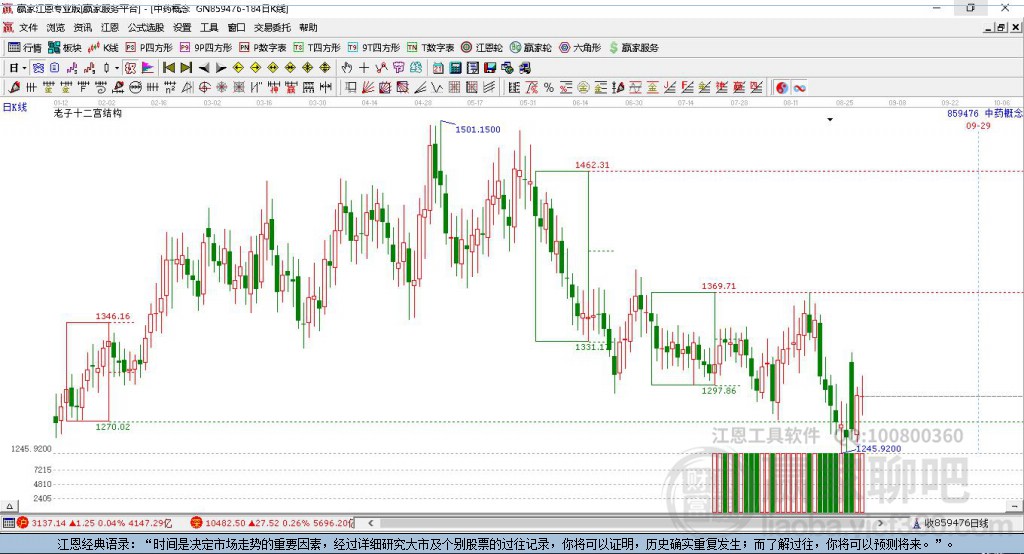Jump to last bar with skip-to-end icon

click(x=186, y=68)
